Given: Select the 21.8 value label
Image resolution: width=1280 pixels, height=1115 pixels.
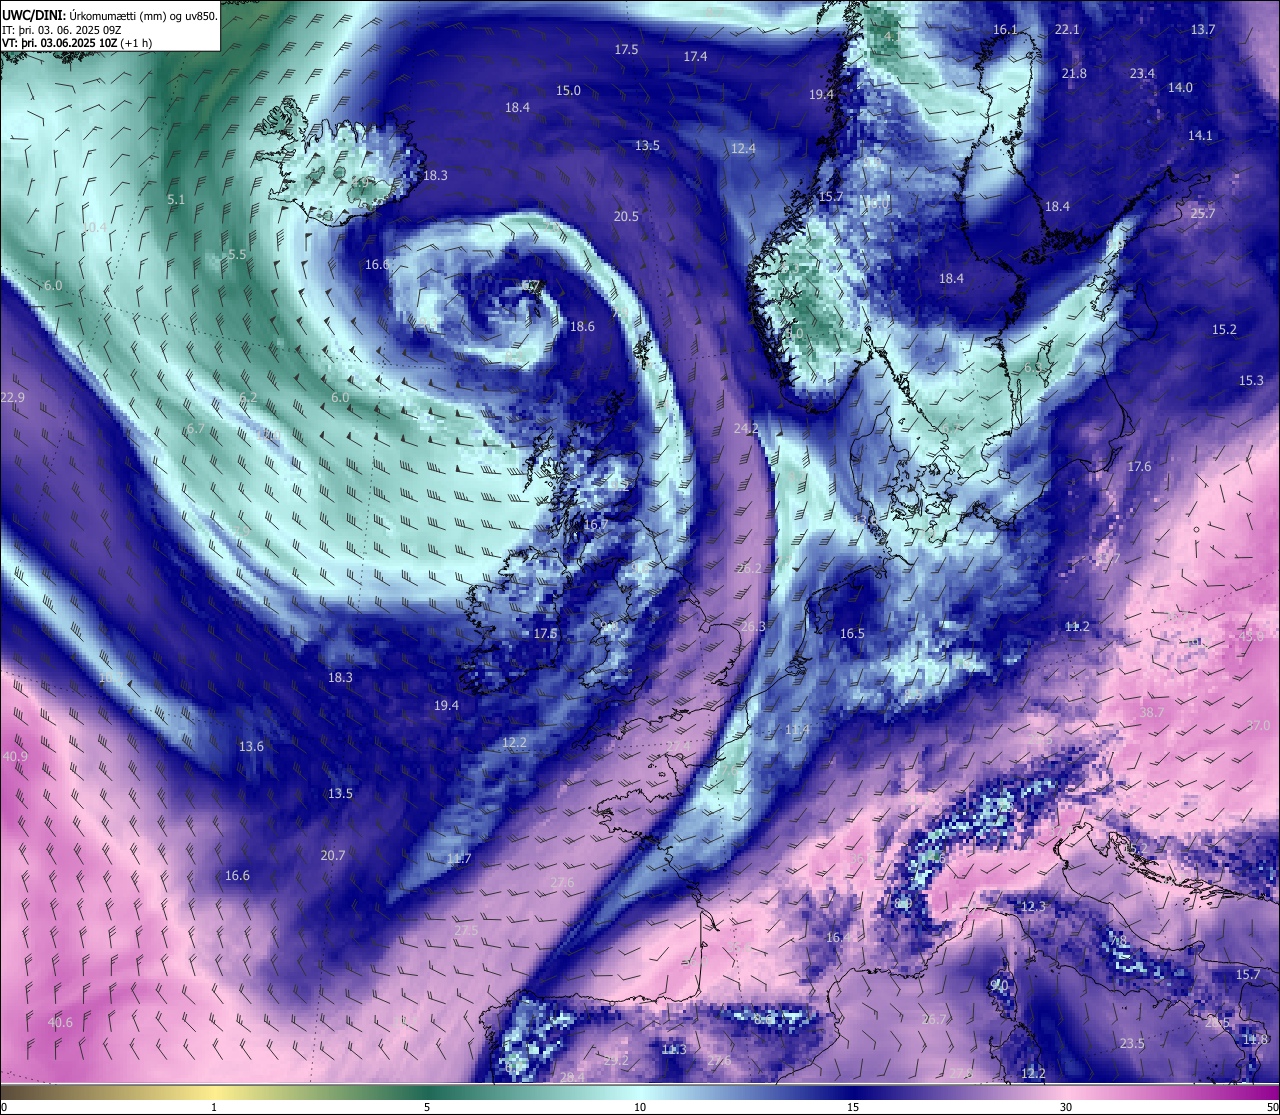Looking at the screenshot, I should 1074,73.
